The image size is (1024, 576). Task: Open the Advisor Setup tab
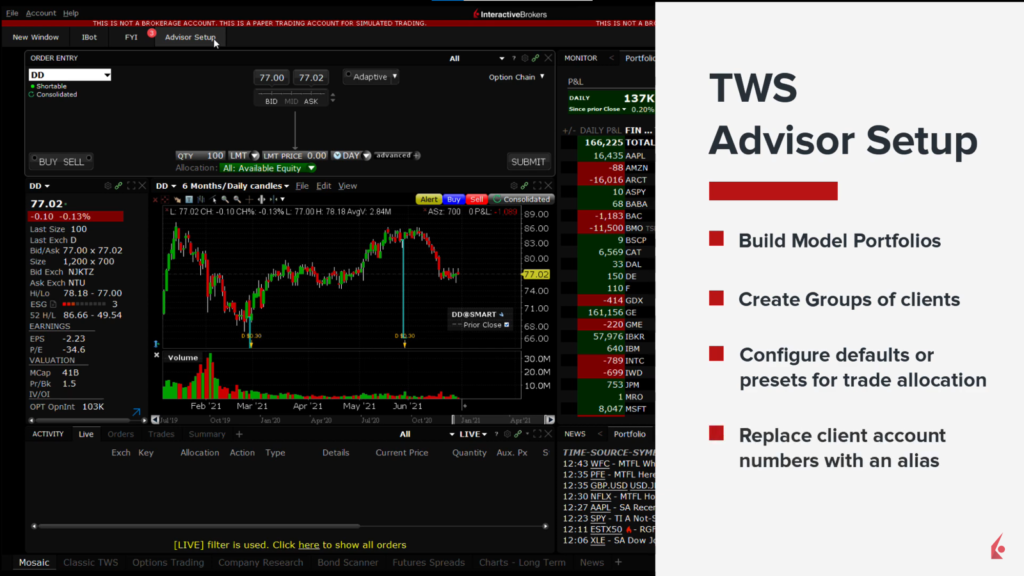[190, 37]
